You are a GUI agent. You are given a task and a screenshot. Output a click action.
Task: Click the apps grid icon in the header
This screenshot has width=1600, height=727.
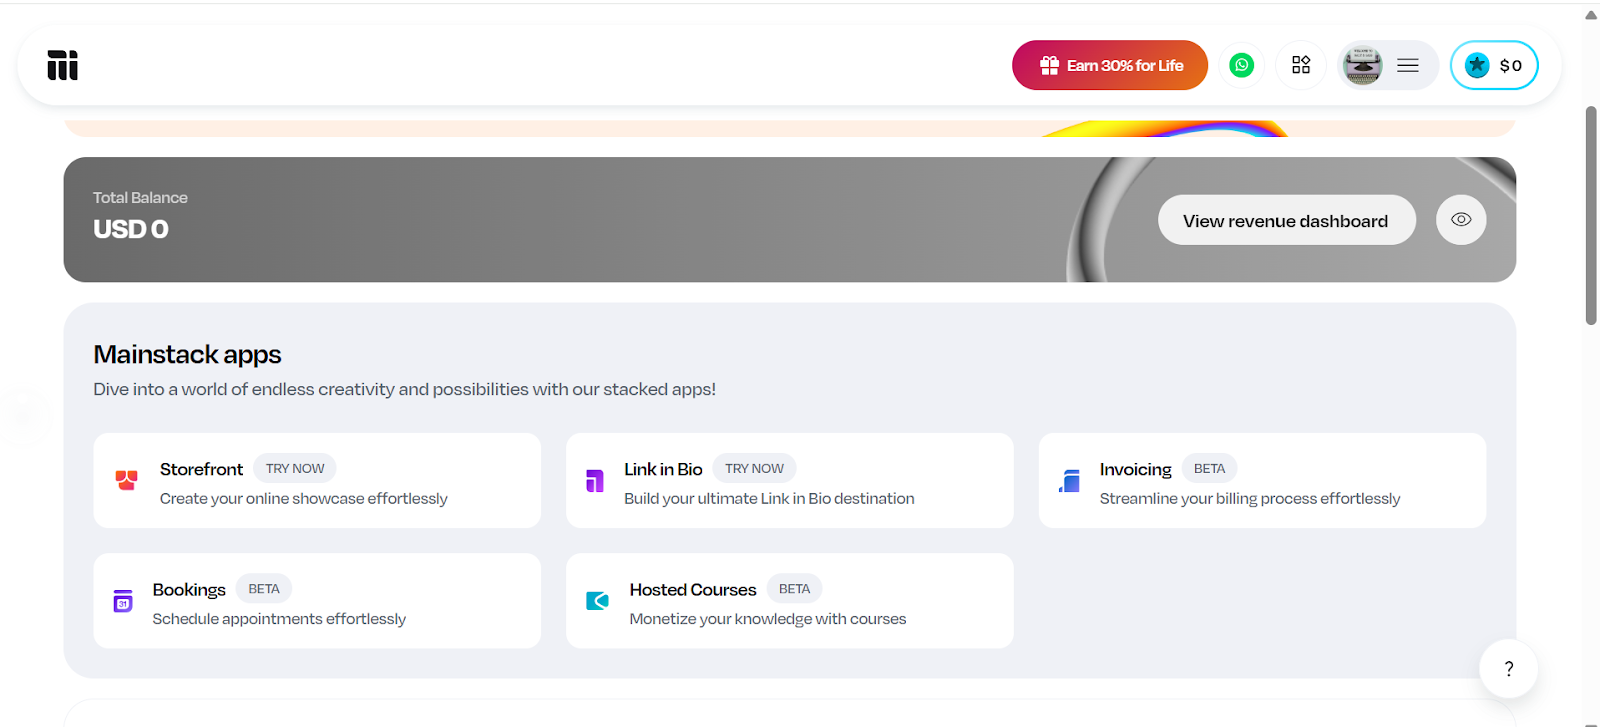click(1300, 64)
